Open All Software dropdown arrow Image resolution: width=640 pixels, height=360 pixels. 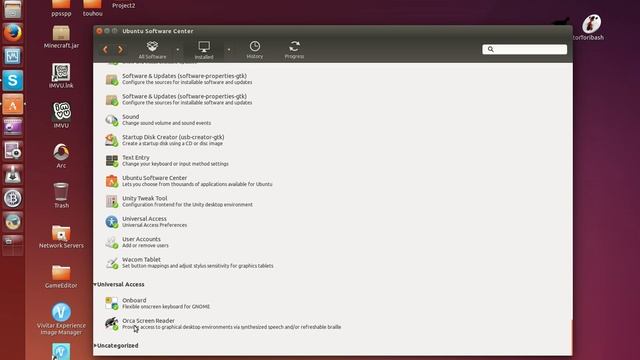pyautogui.click(x=178, y=50)
